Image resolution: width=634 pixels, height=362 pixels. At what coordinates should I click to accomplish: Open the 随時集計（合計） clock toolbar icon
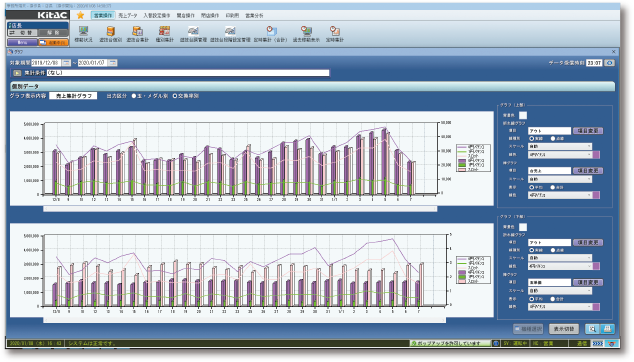point(271,34)
